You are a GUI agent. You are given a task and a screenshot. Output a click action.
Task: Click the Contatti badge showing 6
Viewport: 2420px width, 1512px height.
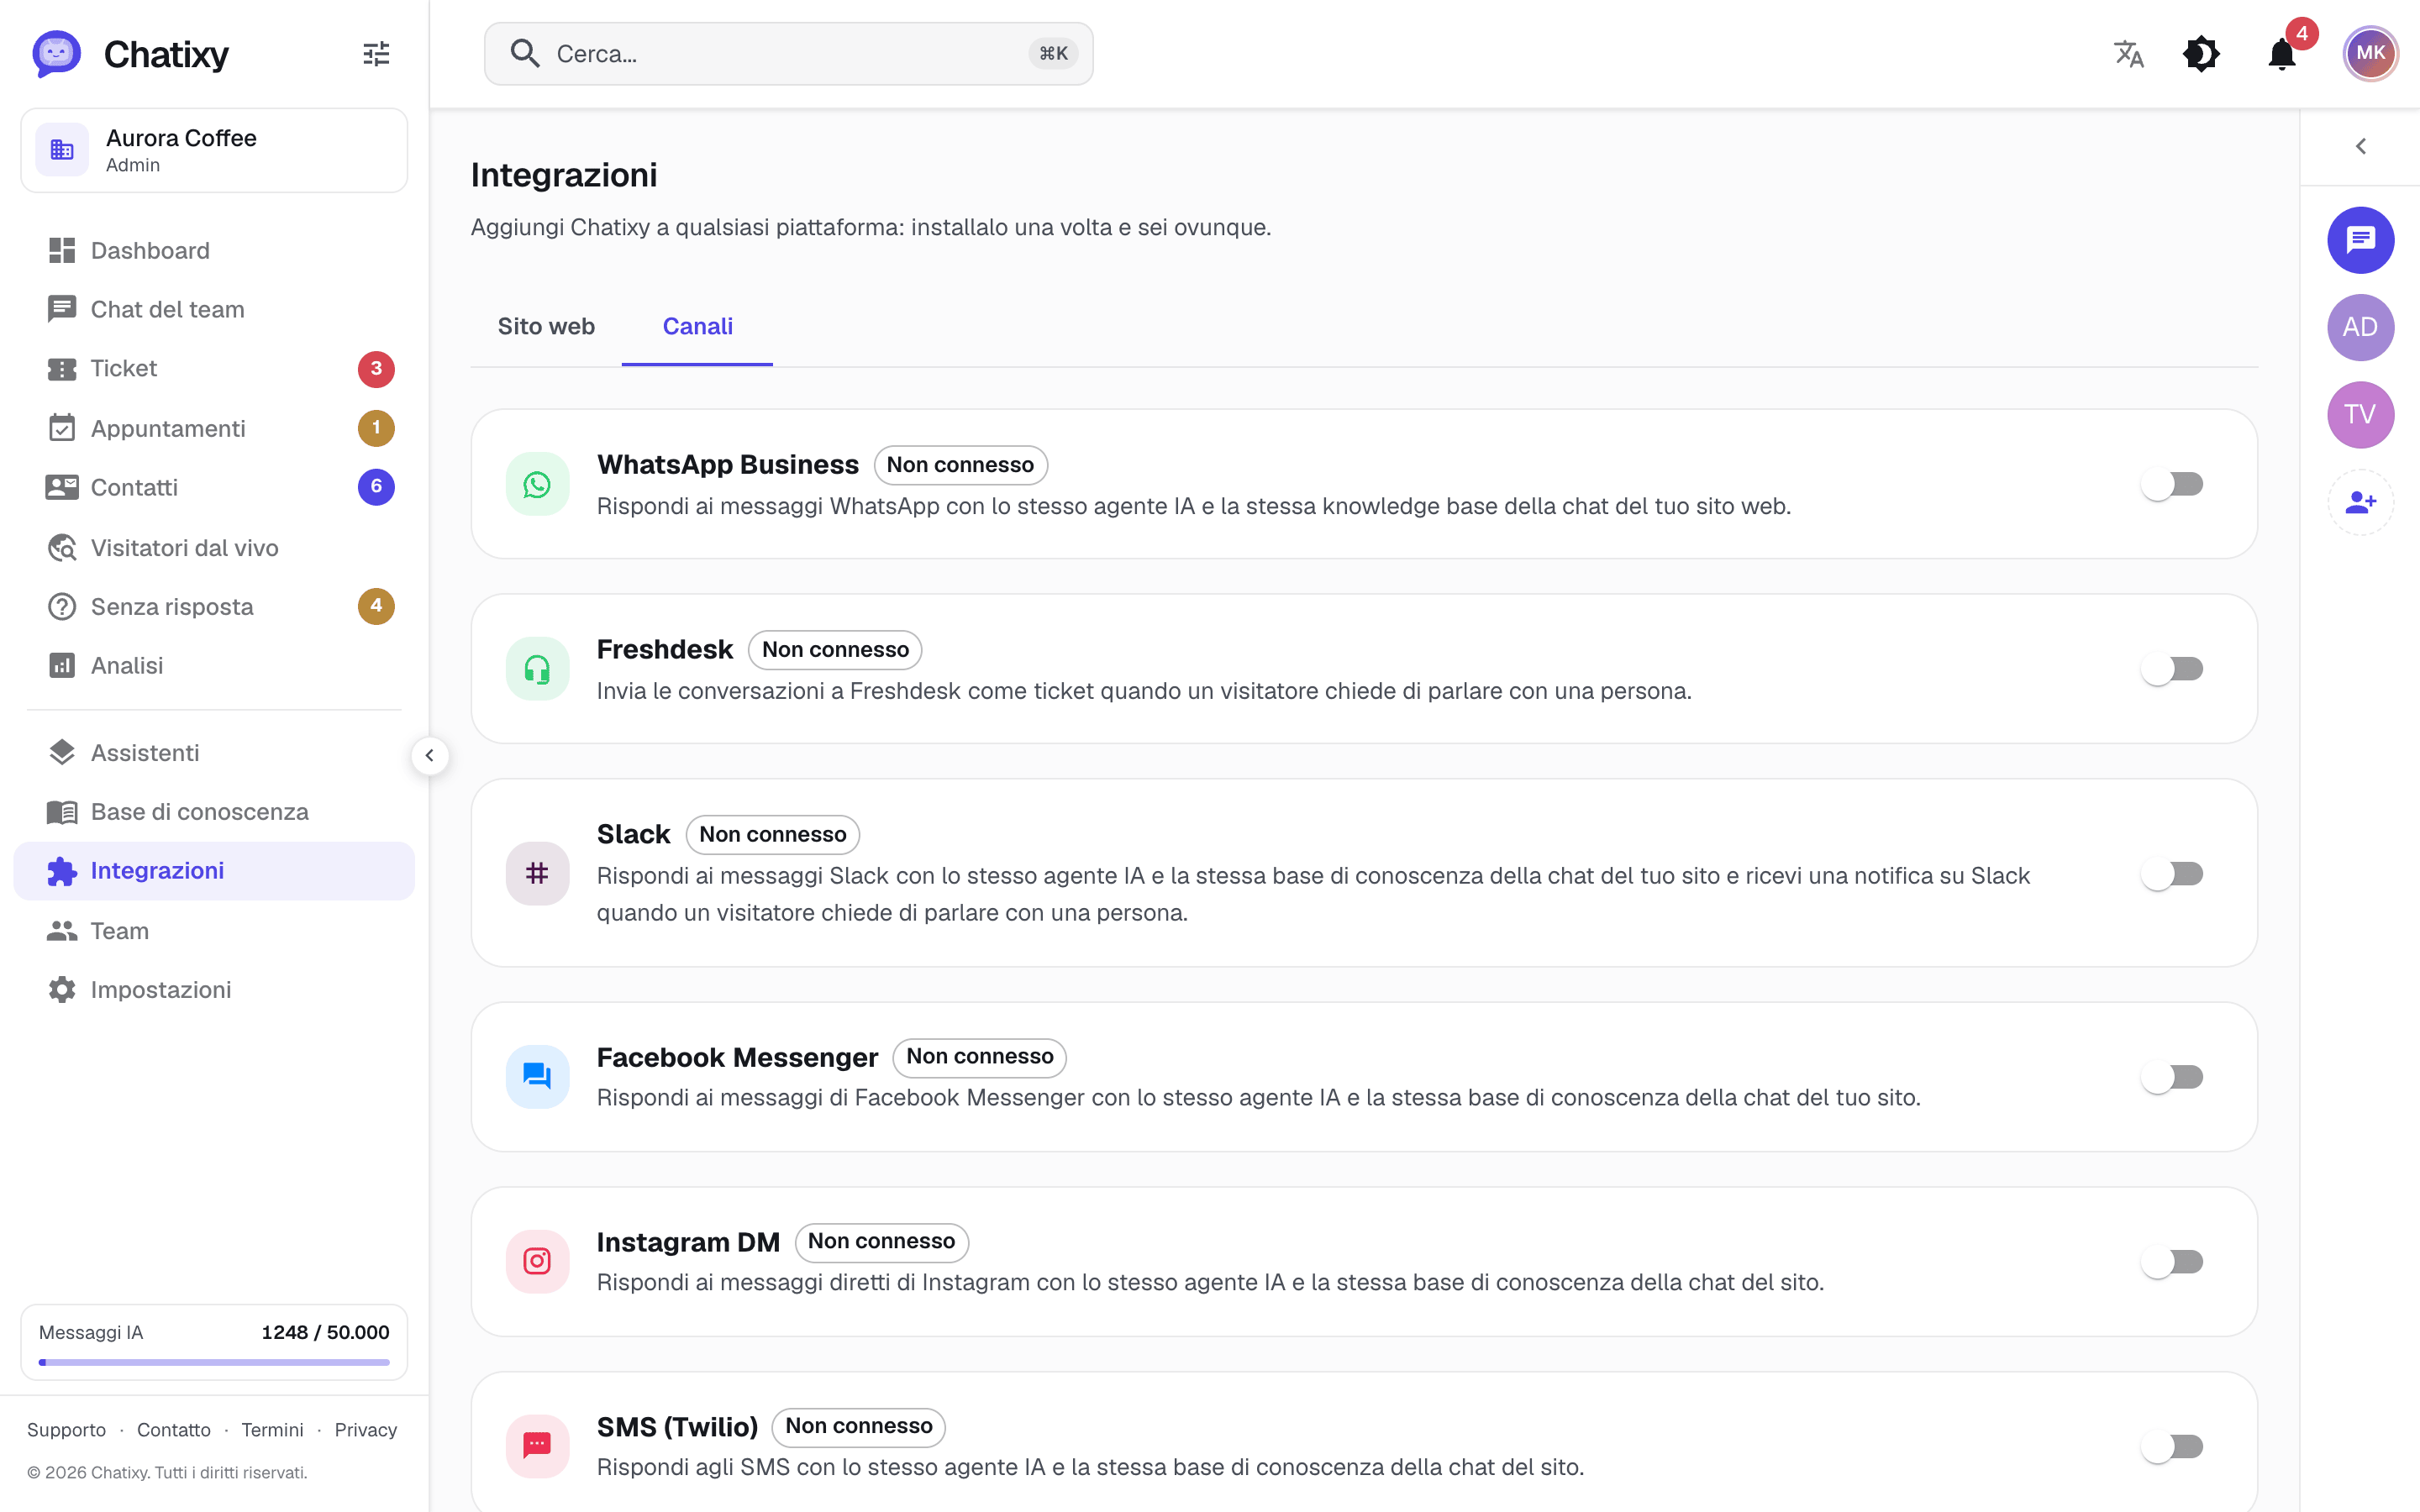(376, 487)
